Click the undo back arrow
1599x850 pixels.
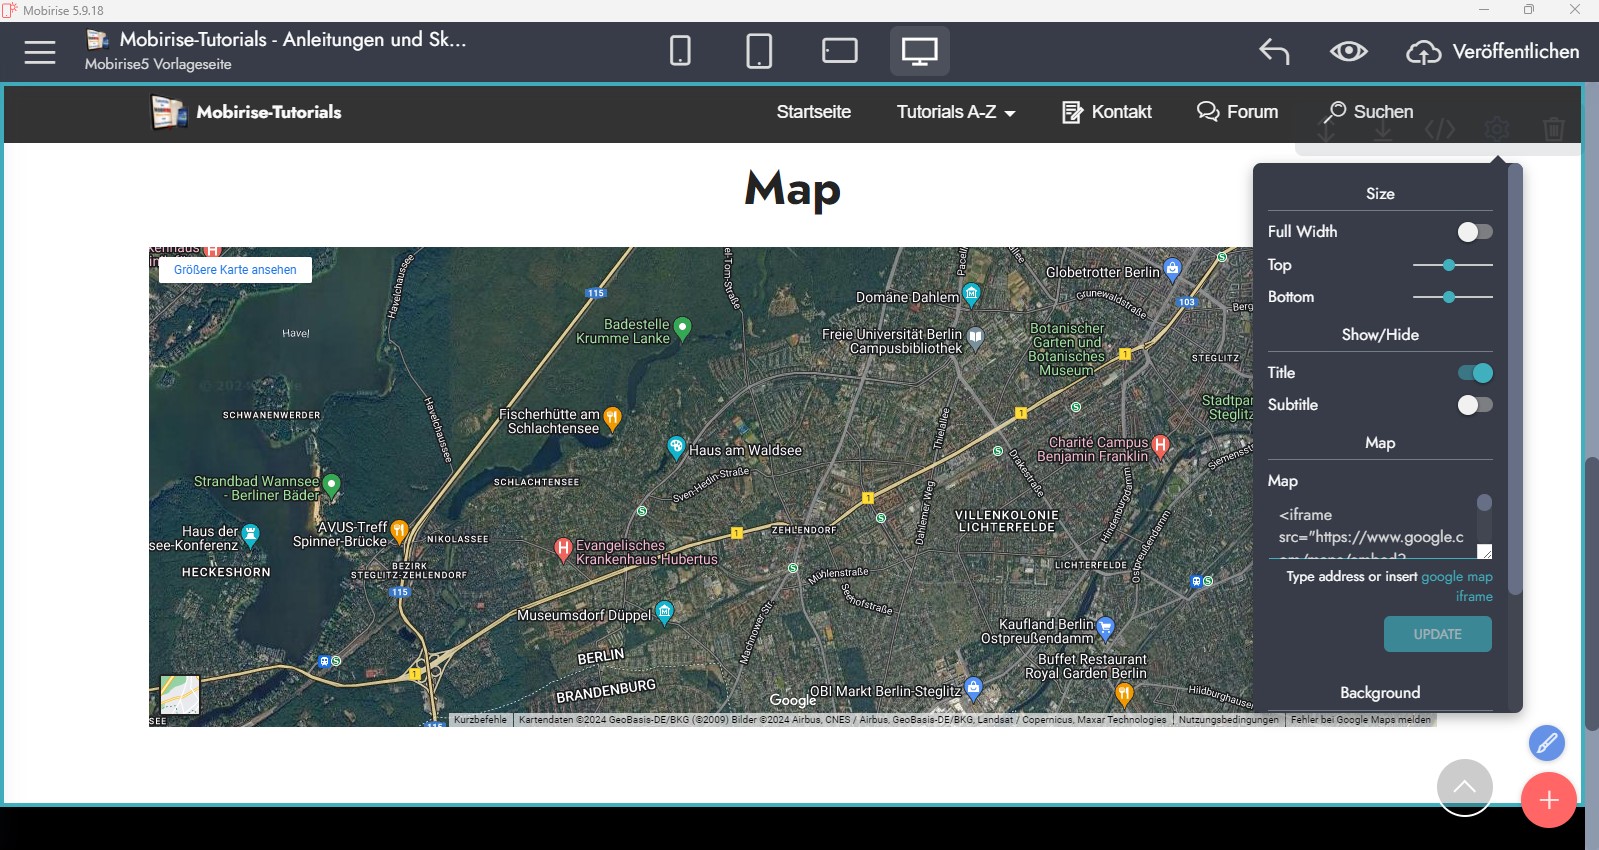(x=1274, y=52)
